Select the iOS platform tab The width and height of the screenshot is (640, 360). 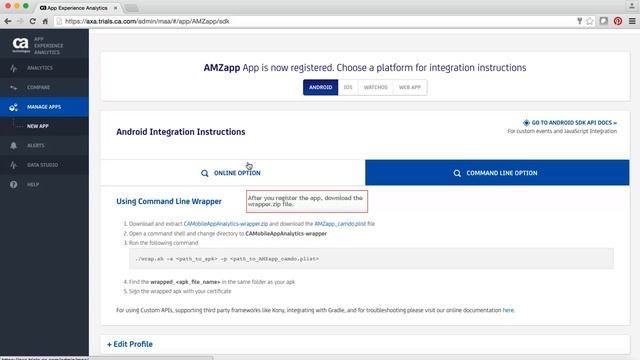point(348,87)
